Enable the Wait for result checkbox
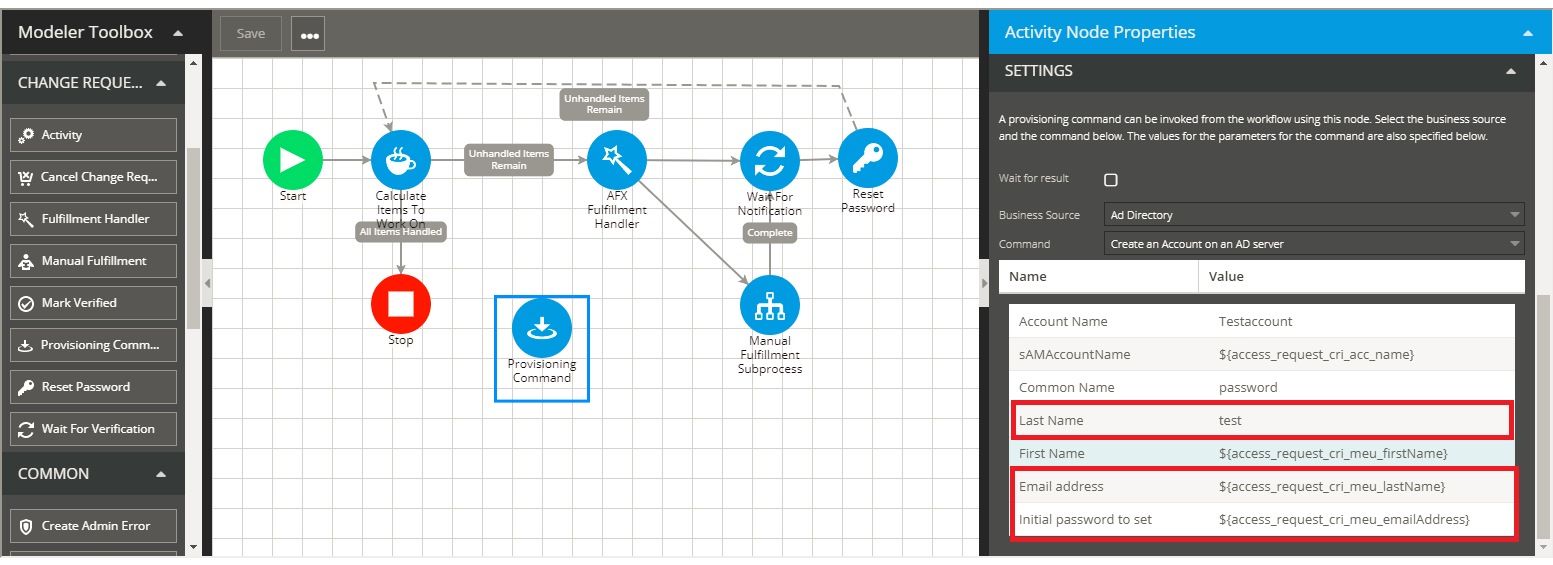 click(1110, 180)
